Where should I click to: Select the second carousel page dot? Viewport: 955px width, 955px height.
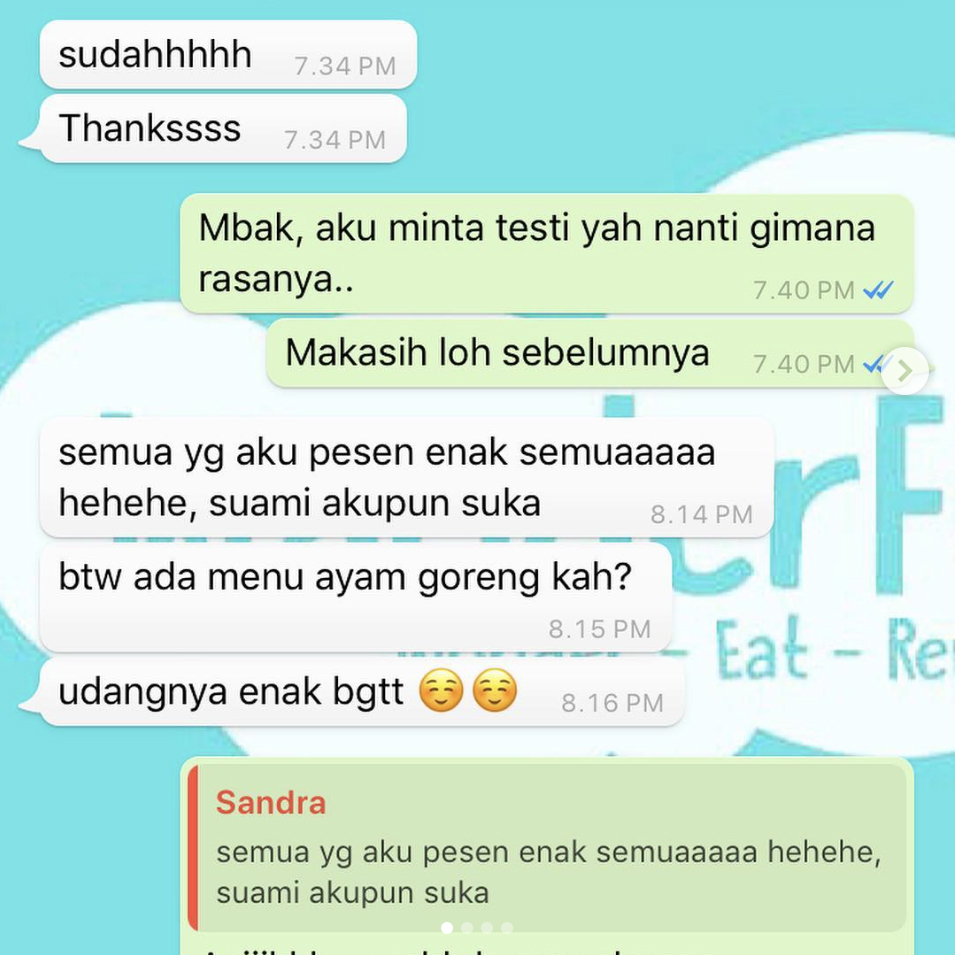pos(467,928)
